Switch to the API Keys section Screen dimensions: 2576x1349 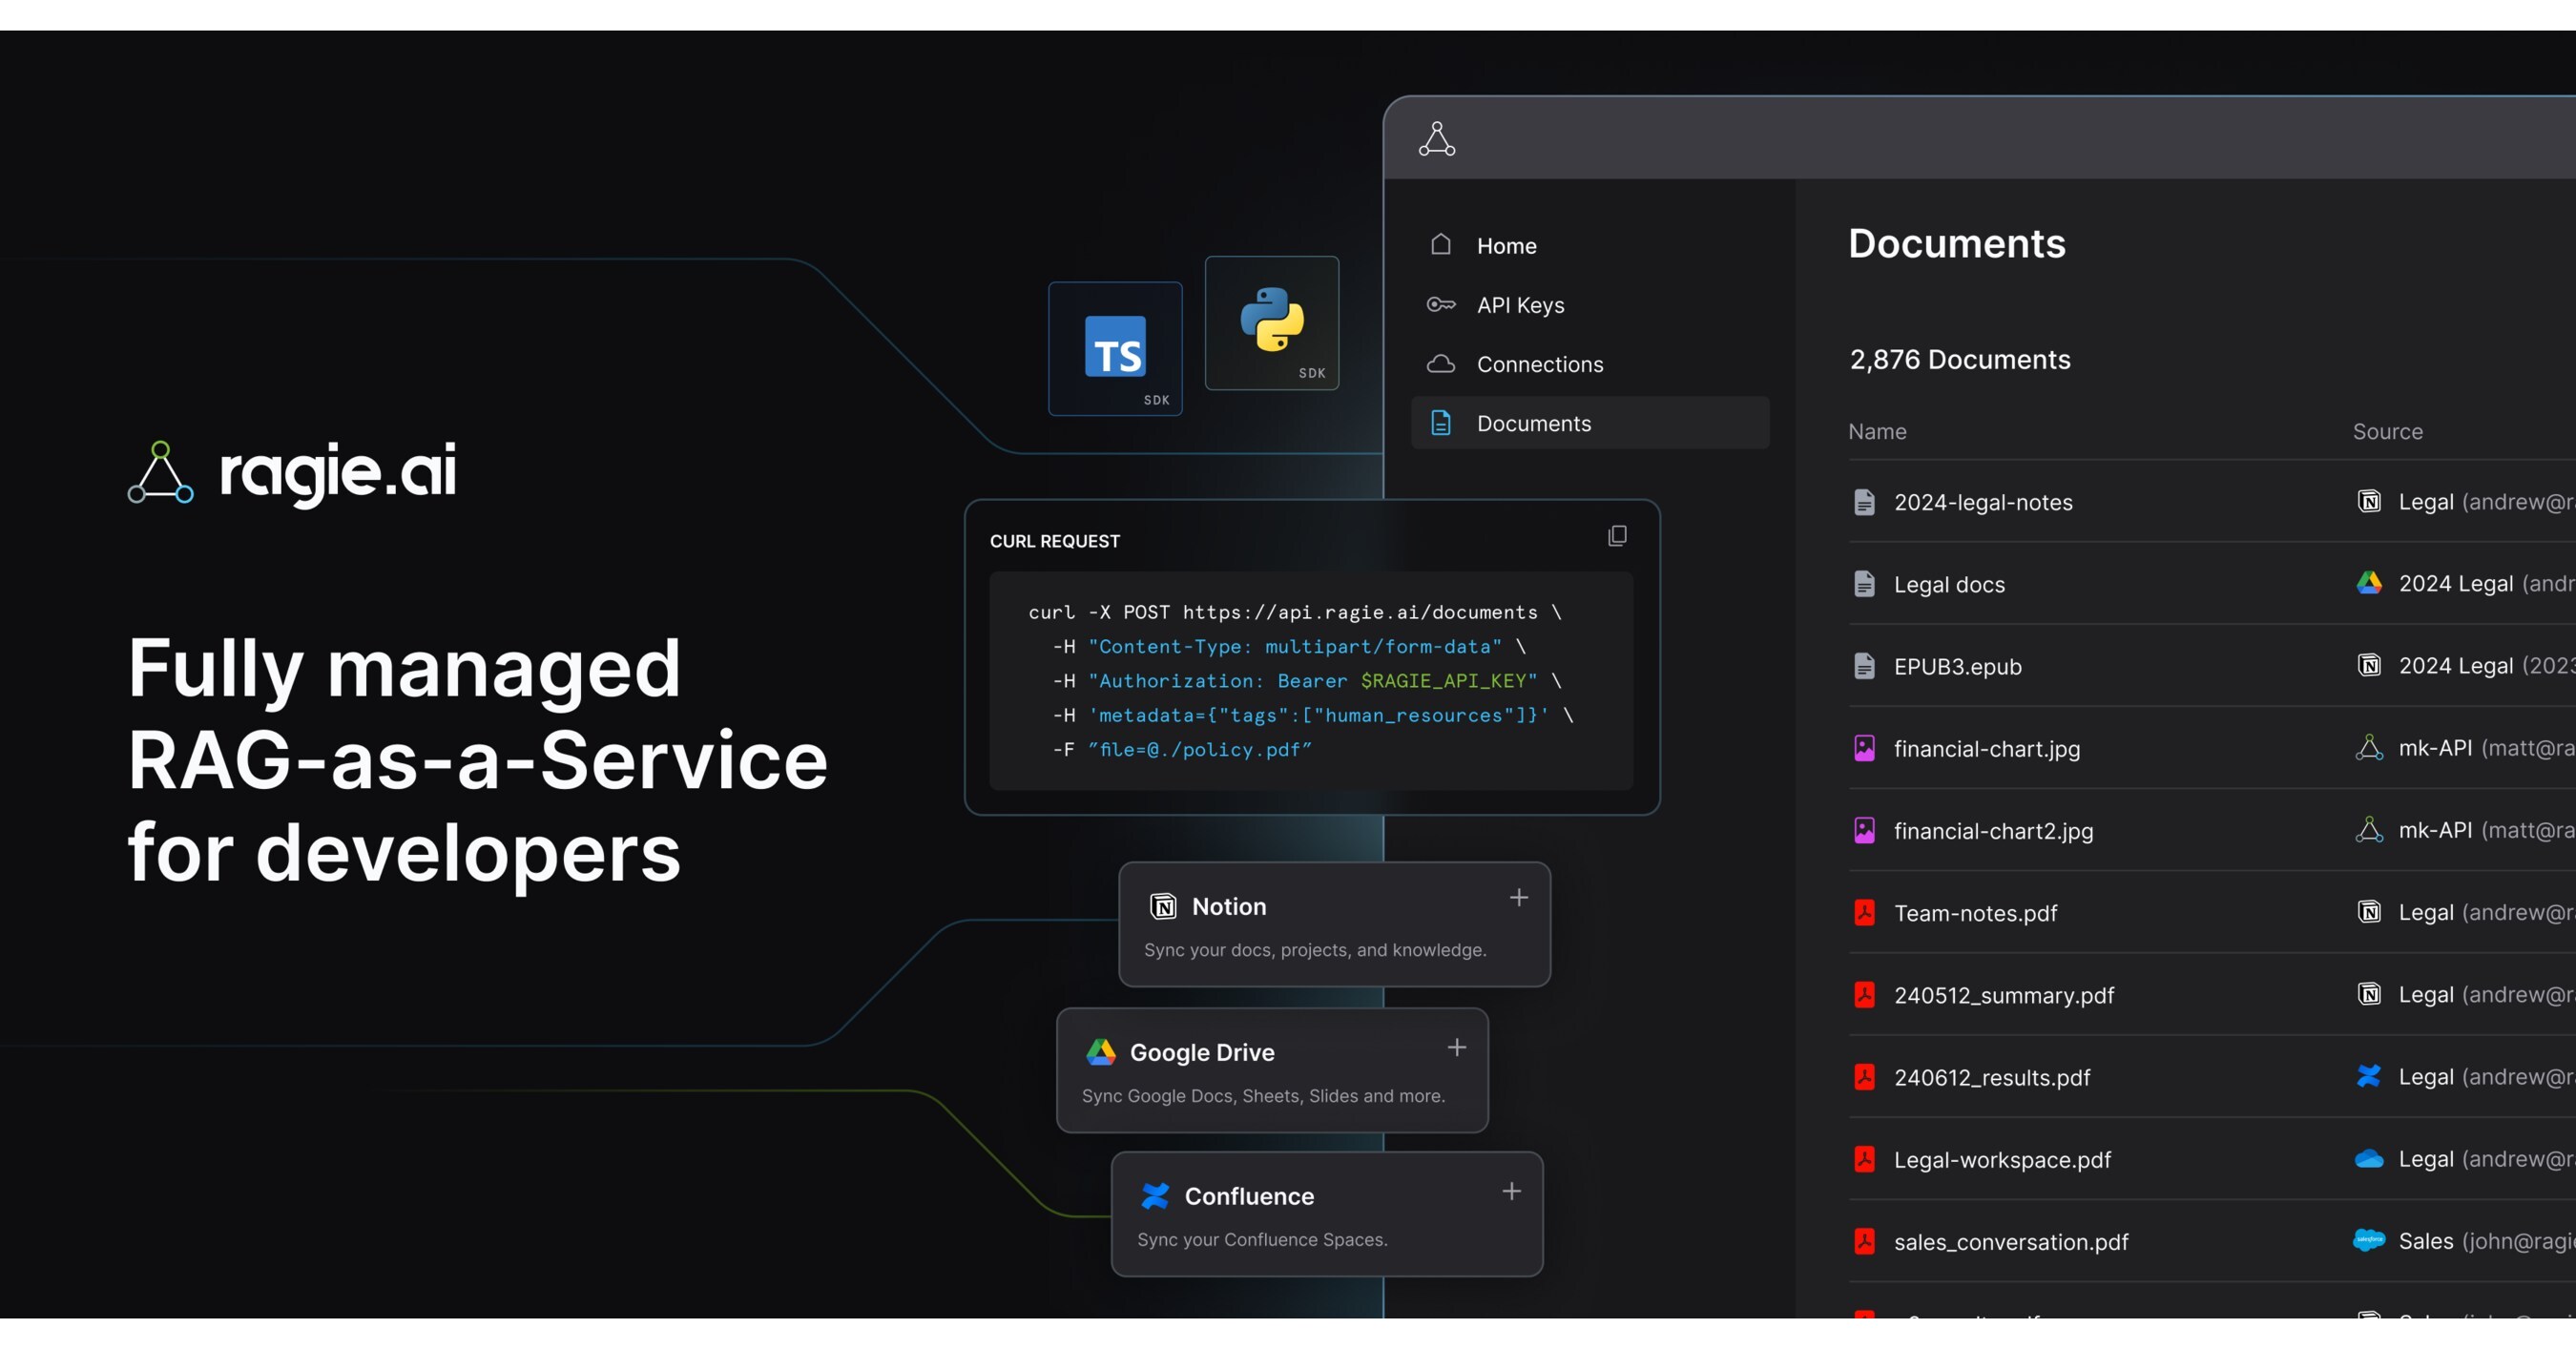point(1520,304)
